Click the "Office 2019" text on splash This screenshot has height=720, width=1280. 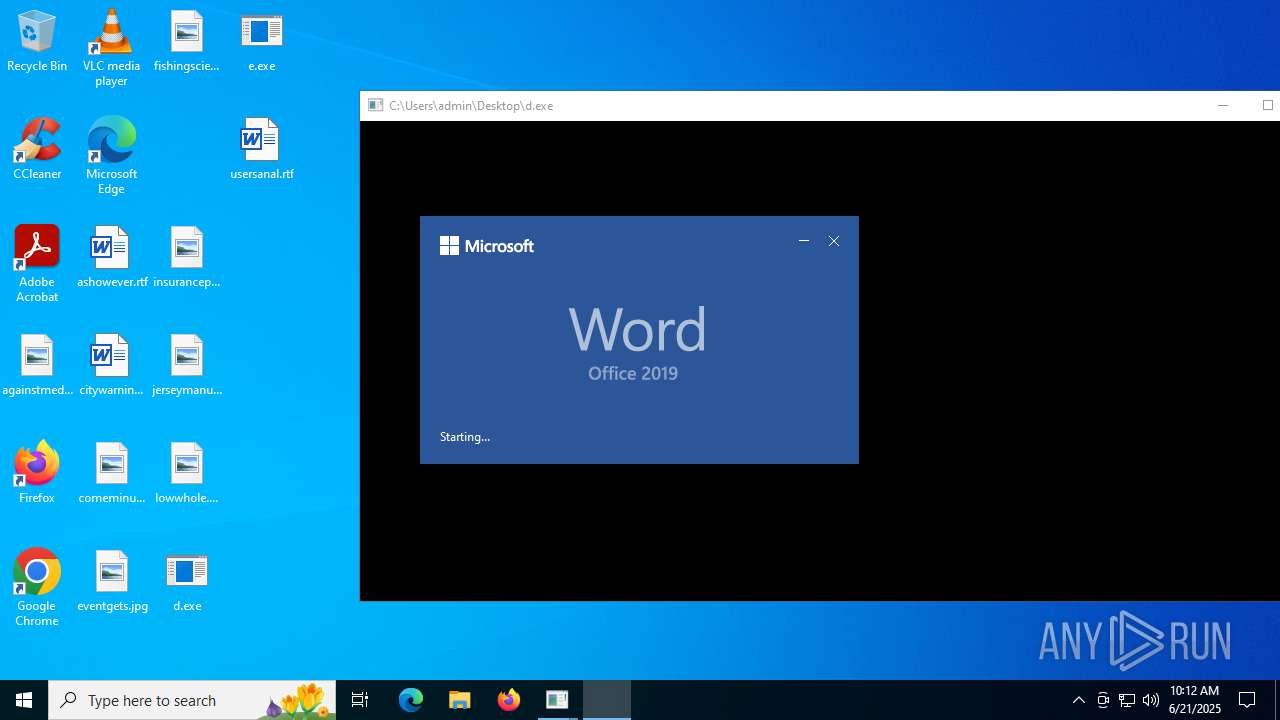point(633,373)
